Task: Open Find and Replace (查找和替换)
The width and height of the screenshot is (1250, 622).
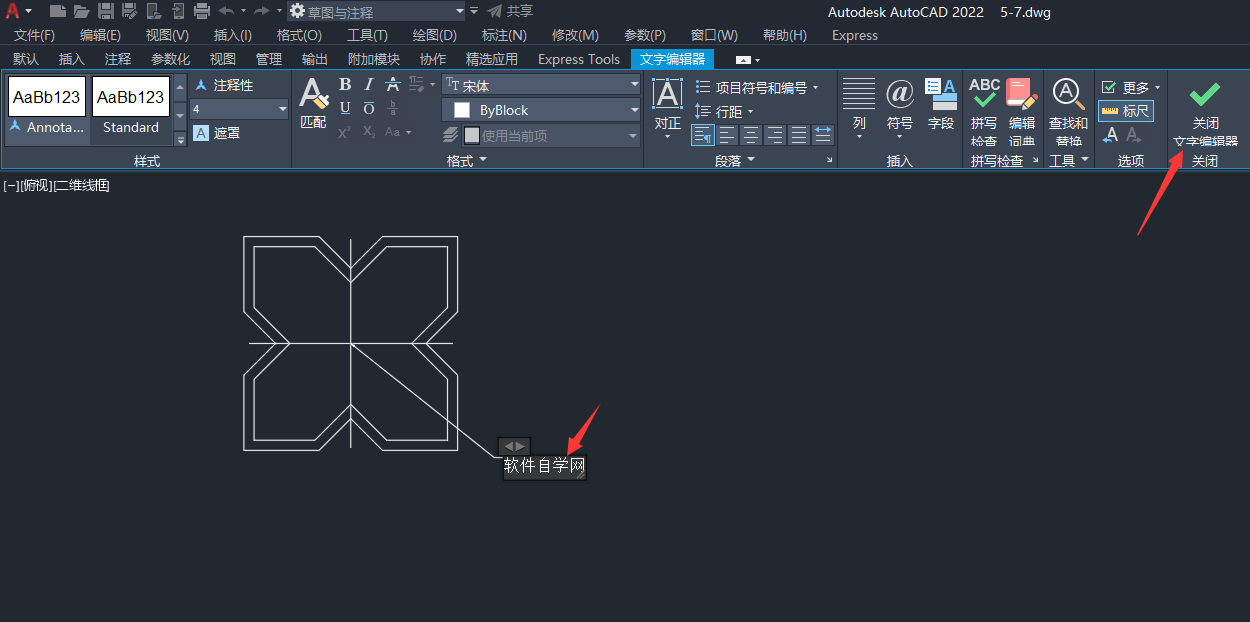Action: (1068, 111)
